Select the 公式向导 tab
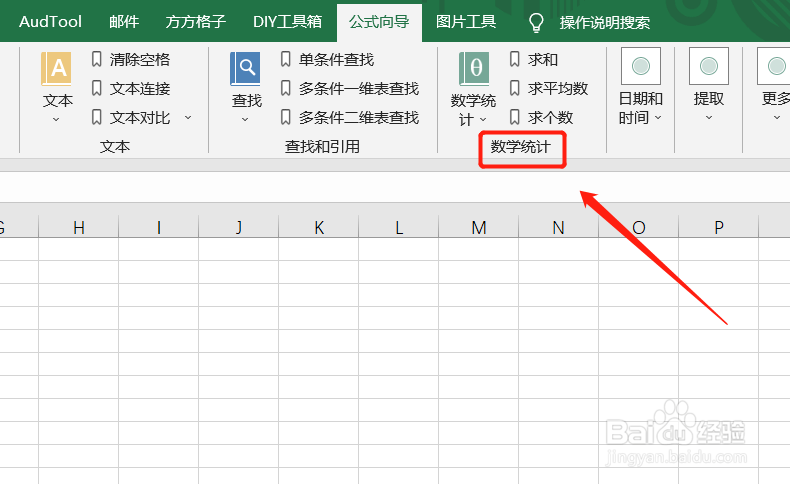Viewport: 790px width, 484px height. click(379, 22)
